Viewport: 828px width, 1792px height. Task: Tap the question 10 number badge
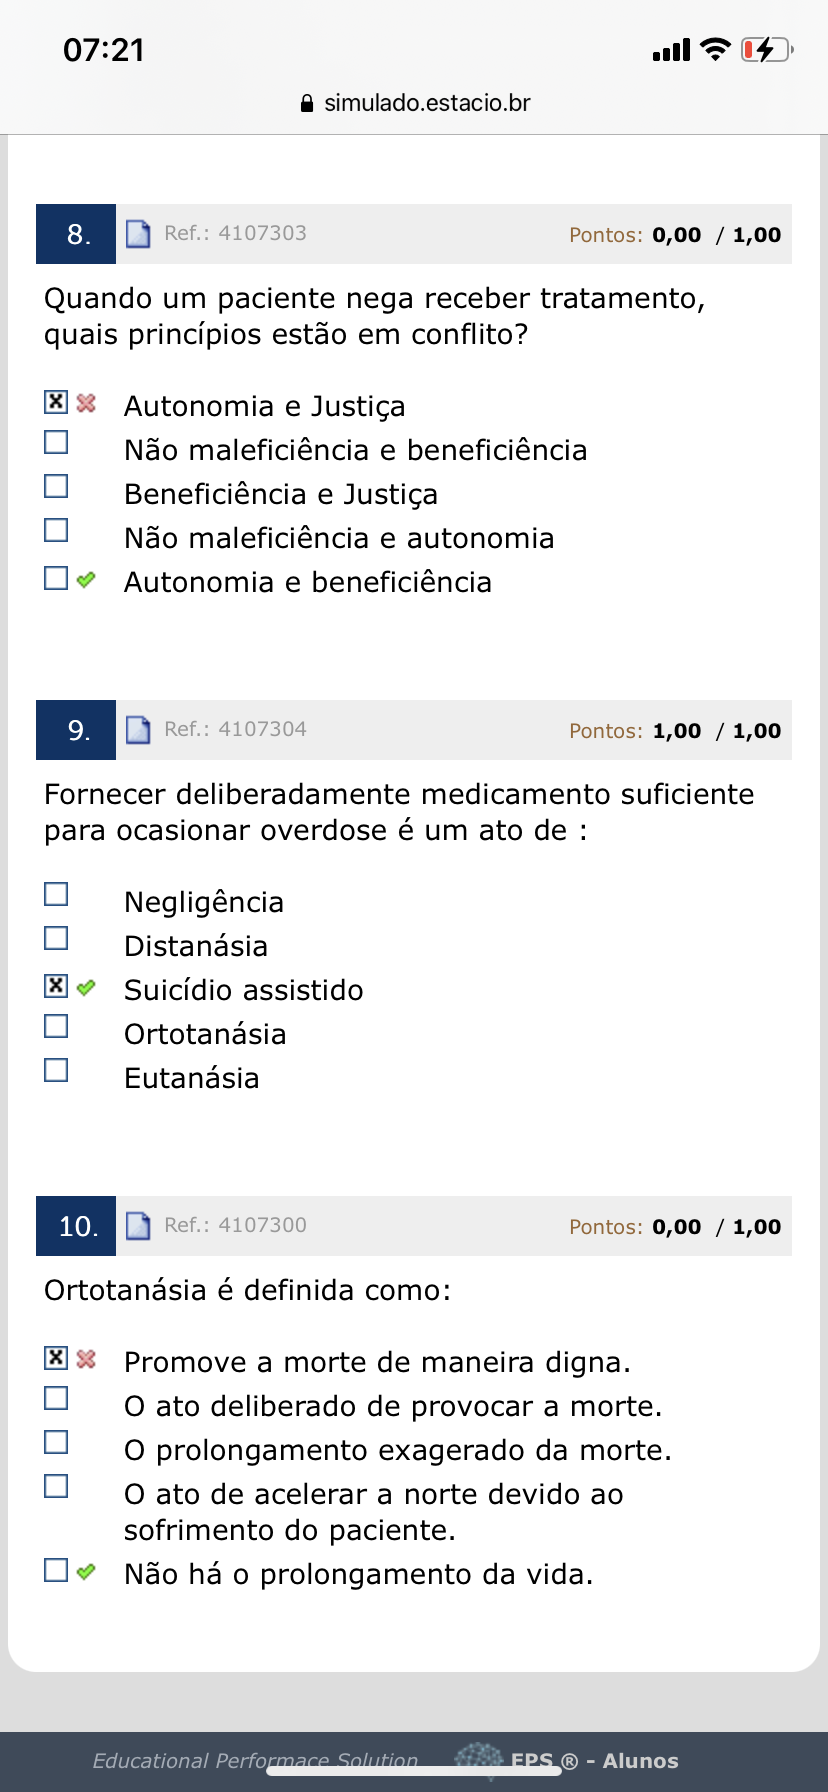(x=76, y=1226)
